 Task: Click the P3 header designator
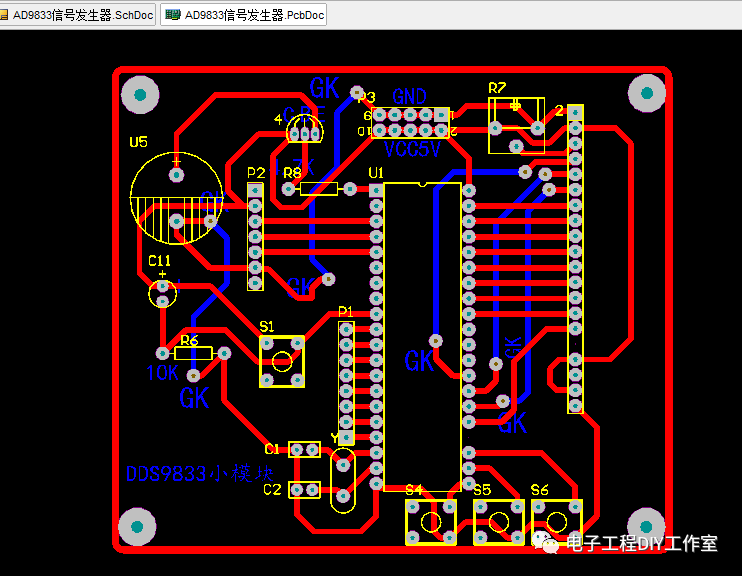pos(367,97)
